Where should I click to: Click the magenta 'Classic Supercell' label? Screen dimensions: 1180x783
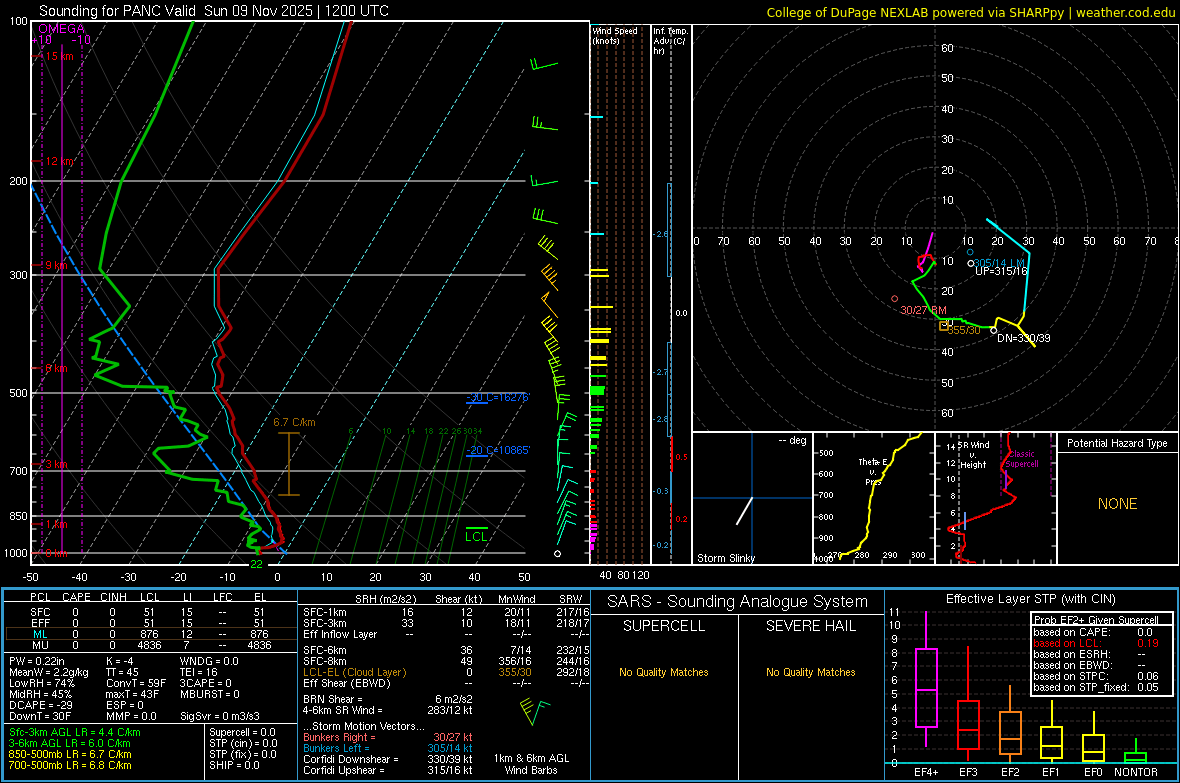[1022, 459]
